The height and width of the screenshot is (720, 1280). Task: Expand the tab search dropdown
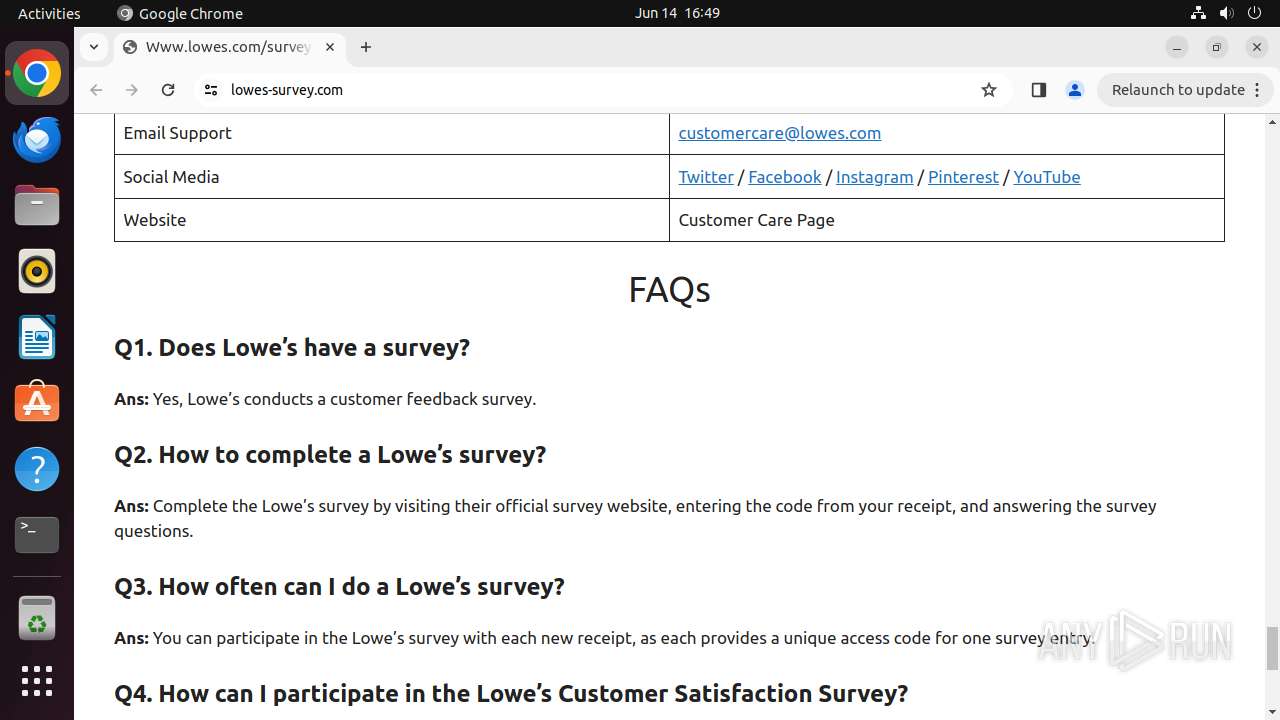(x=93, y=47)
